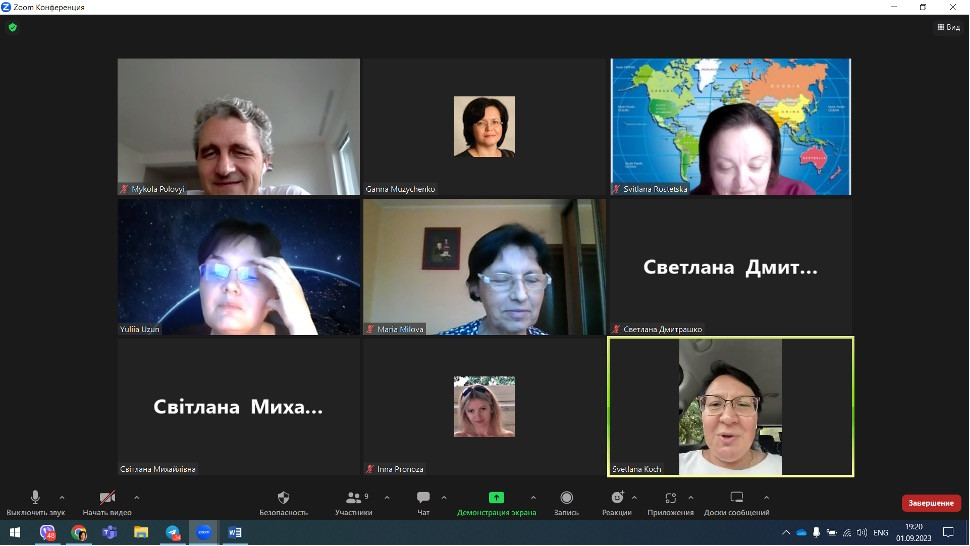Expand the arrow next to Чат
The image size is (970, 546).
click(444, 497)
